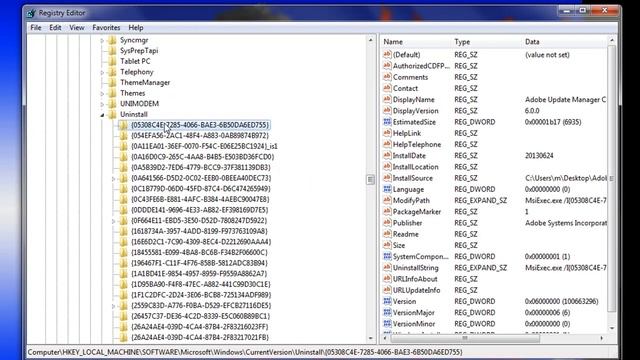Click the status bar registry path
The height and width of the screenshot is (360, 640).
[x=245, y=352]
